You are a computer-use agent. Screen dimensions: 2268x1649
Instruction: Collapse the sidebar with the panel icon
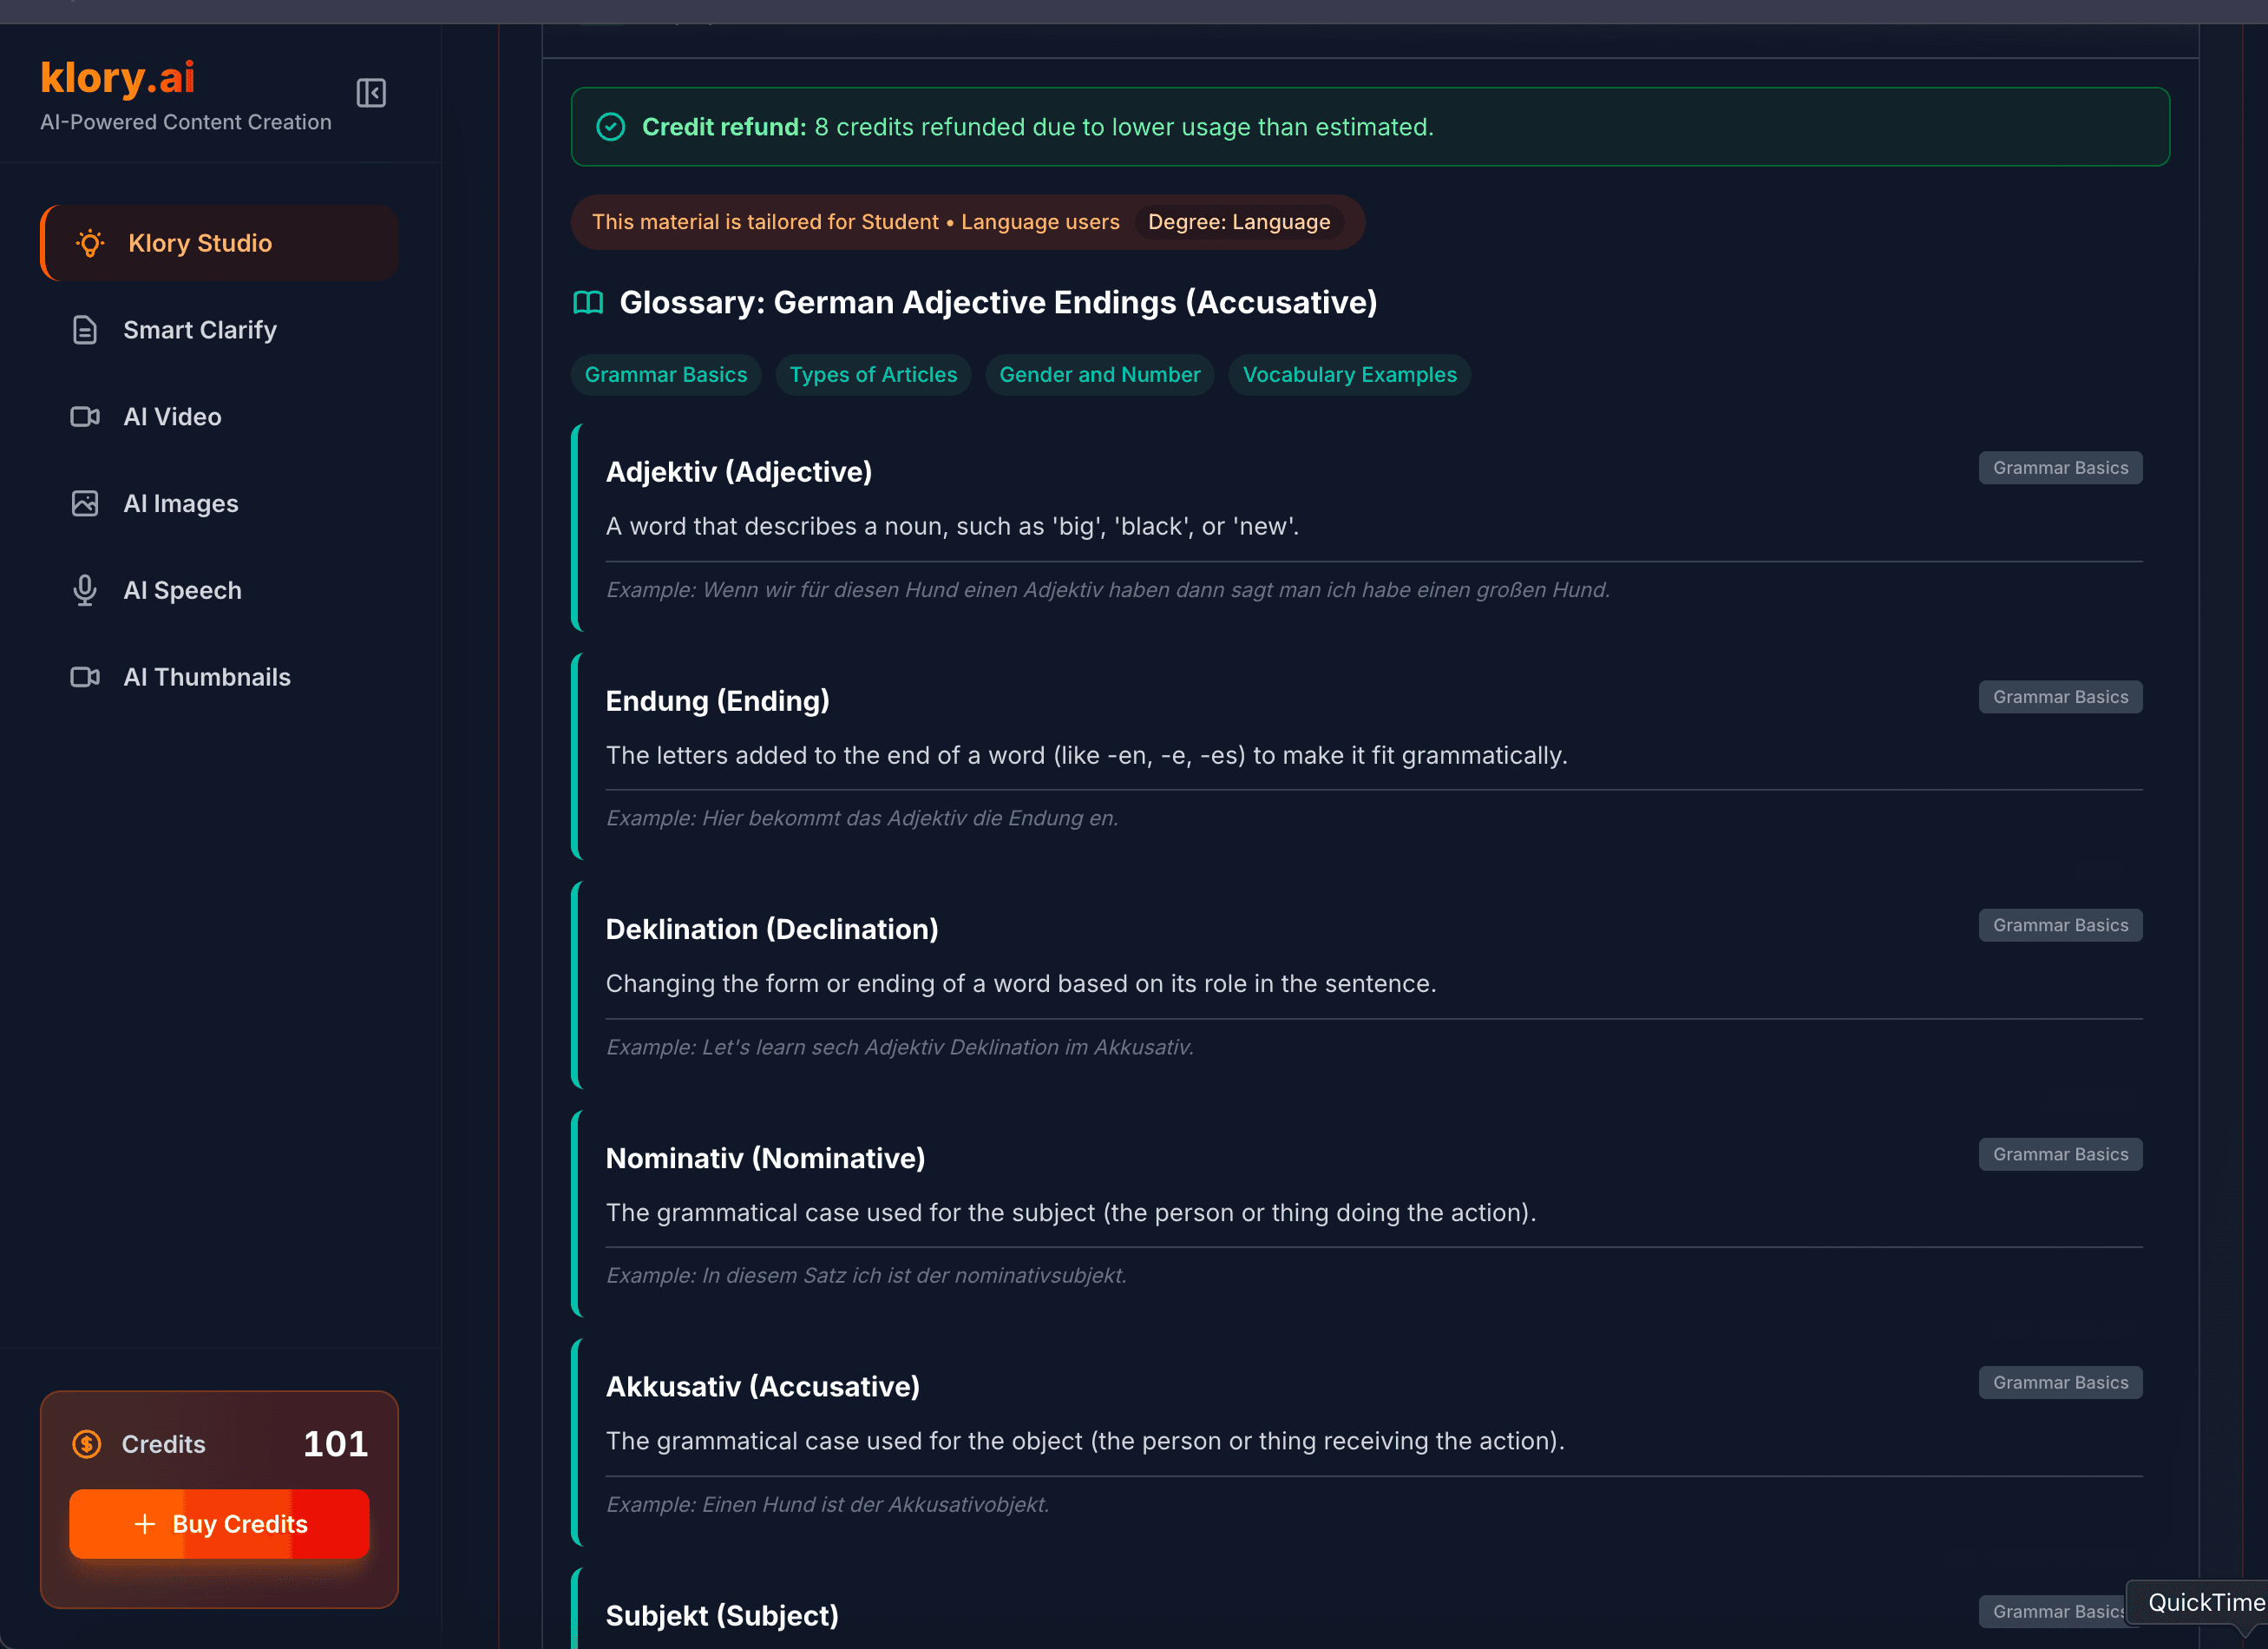(x=371, y=93)
